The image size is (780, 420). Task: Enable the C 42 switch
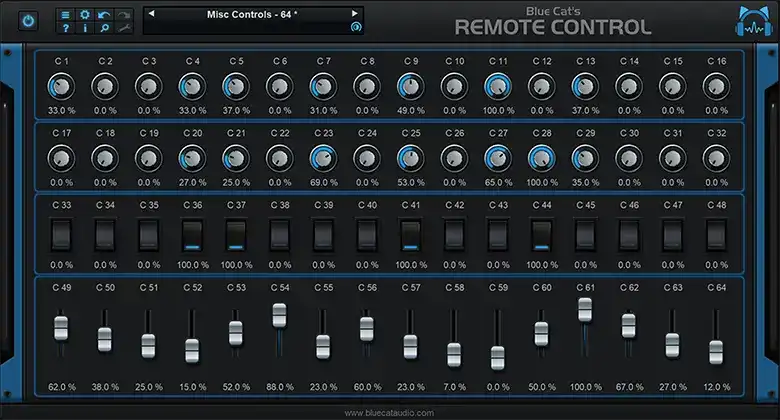tap(454, 234)
